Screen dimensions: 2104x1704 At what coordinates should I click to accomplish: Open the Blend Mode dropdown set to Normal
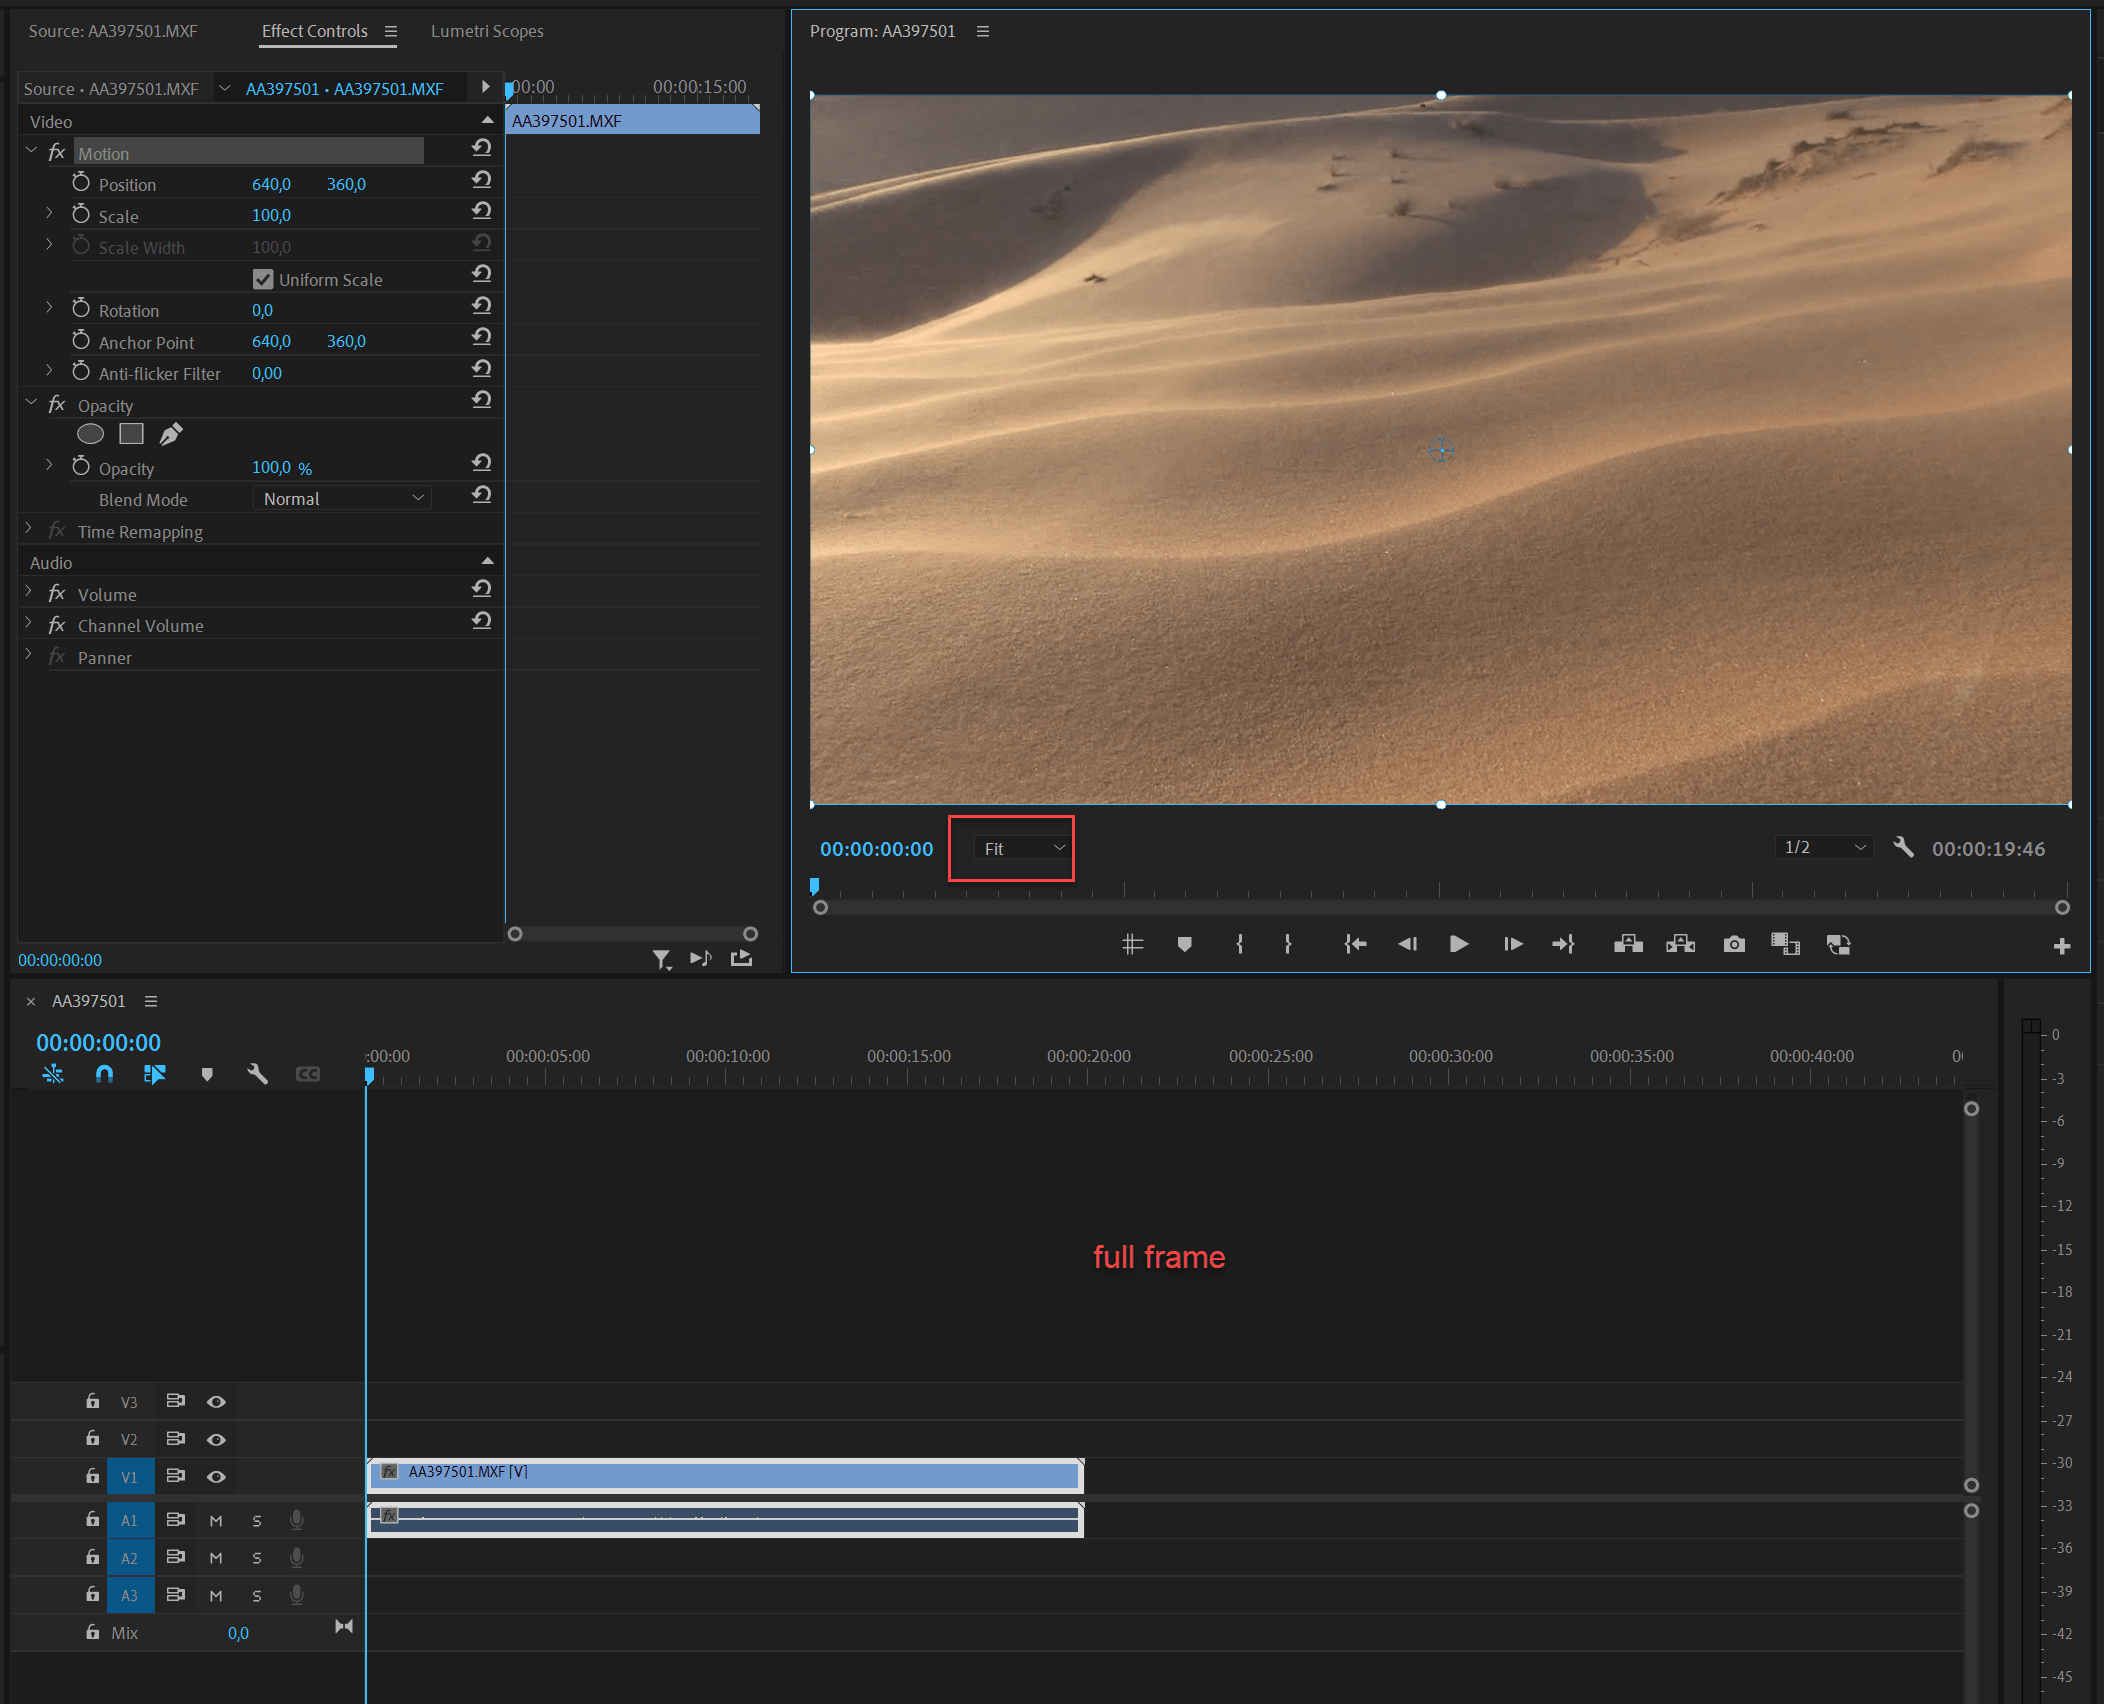point(342,498)
